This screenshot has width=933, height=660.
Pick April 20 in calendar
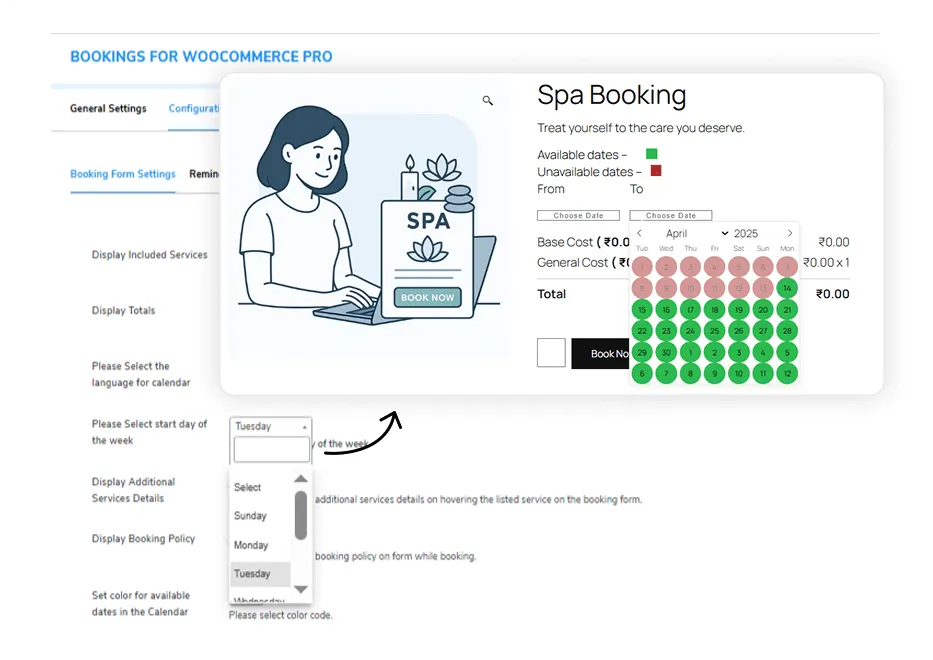tap(763, 309)
